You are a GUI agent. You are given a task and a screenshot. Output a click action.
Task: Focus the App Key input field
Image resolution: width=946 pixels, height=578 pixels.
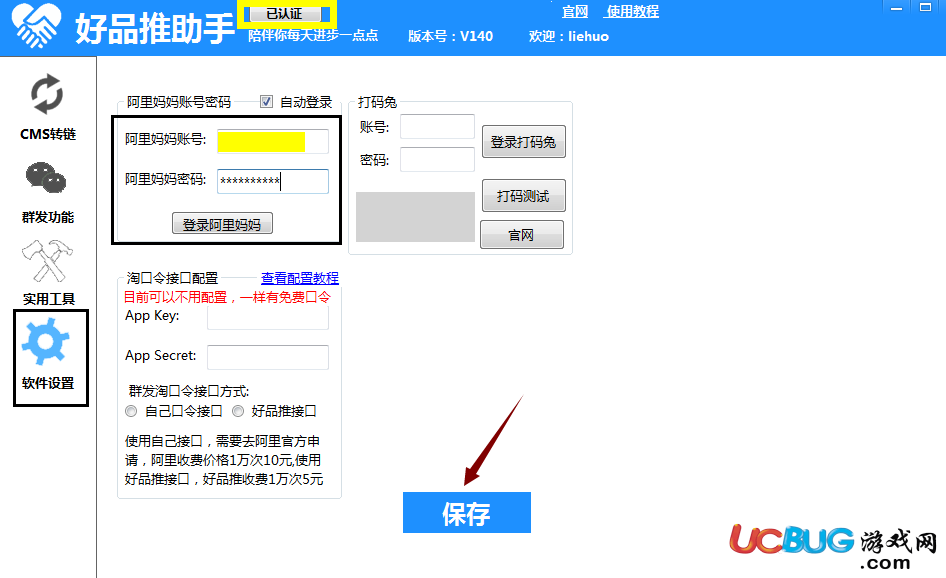pyautogui.click(x=268, y=317)
